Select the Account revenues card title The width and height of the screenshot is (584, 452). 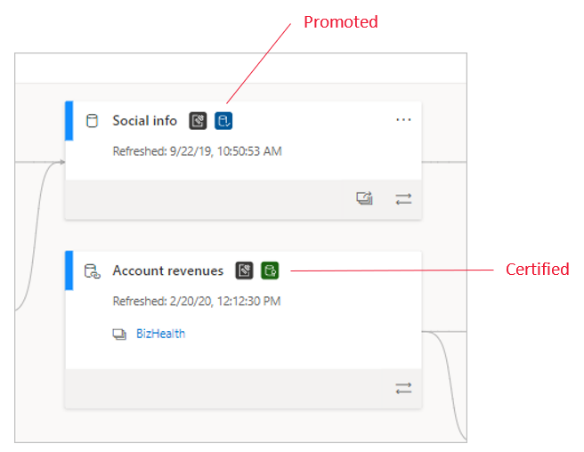[x=168, y=271]
